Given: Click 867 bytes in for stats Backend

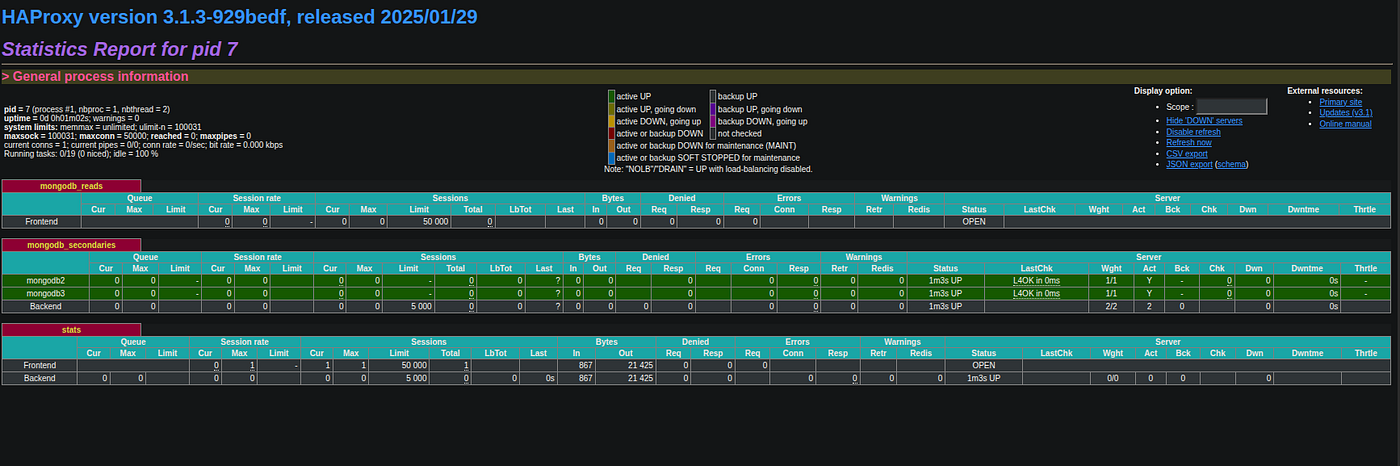Looking at the screenshot, I should click(586, 378).
